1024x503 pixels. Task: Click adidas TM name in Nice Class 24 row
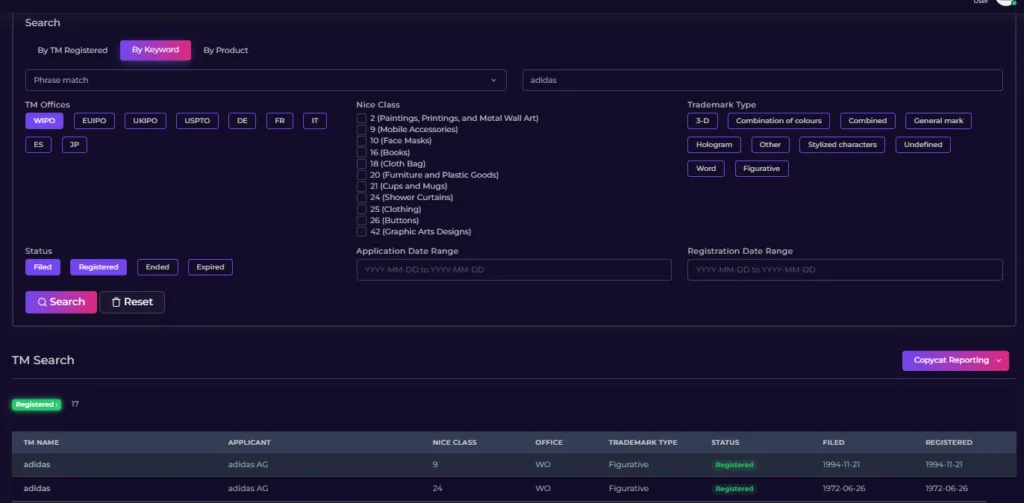37,488
